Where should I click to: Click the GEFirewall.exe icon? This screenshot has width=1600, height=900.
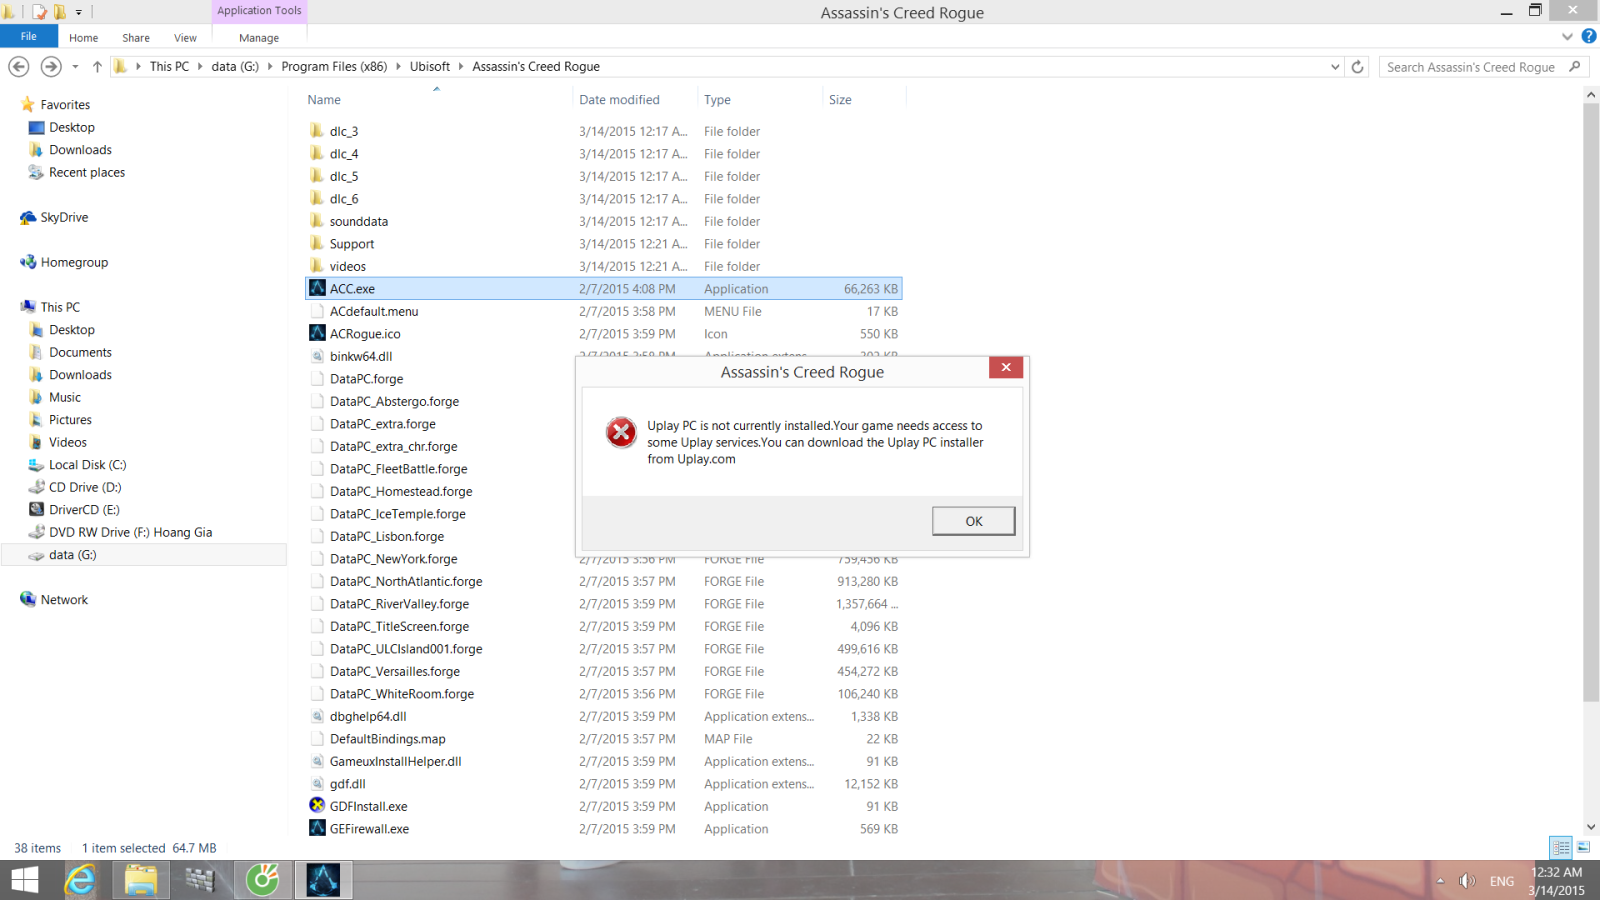pyautogui.click(x=317, y=828)
